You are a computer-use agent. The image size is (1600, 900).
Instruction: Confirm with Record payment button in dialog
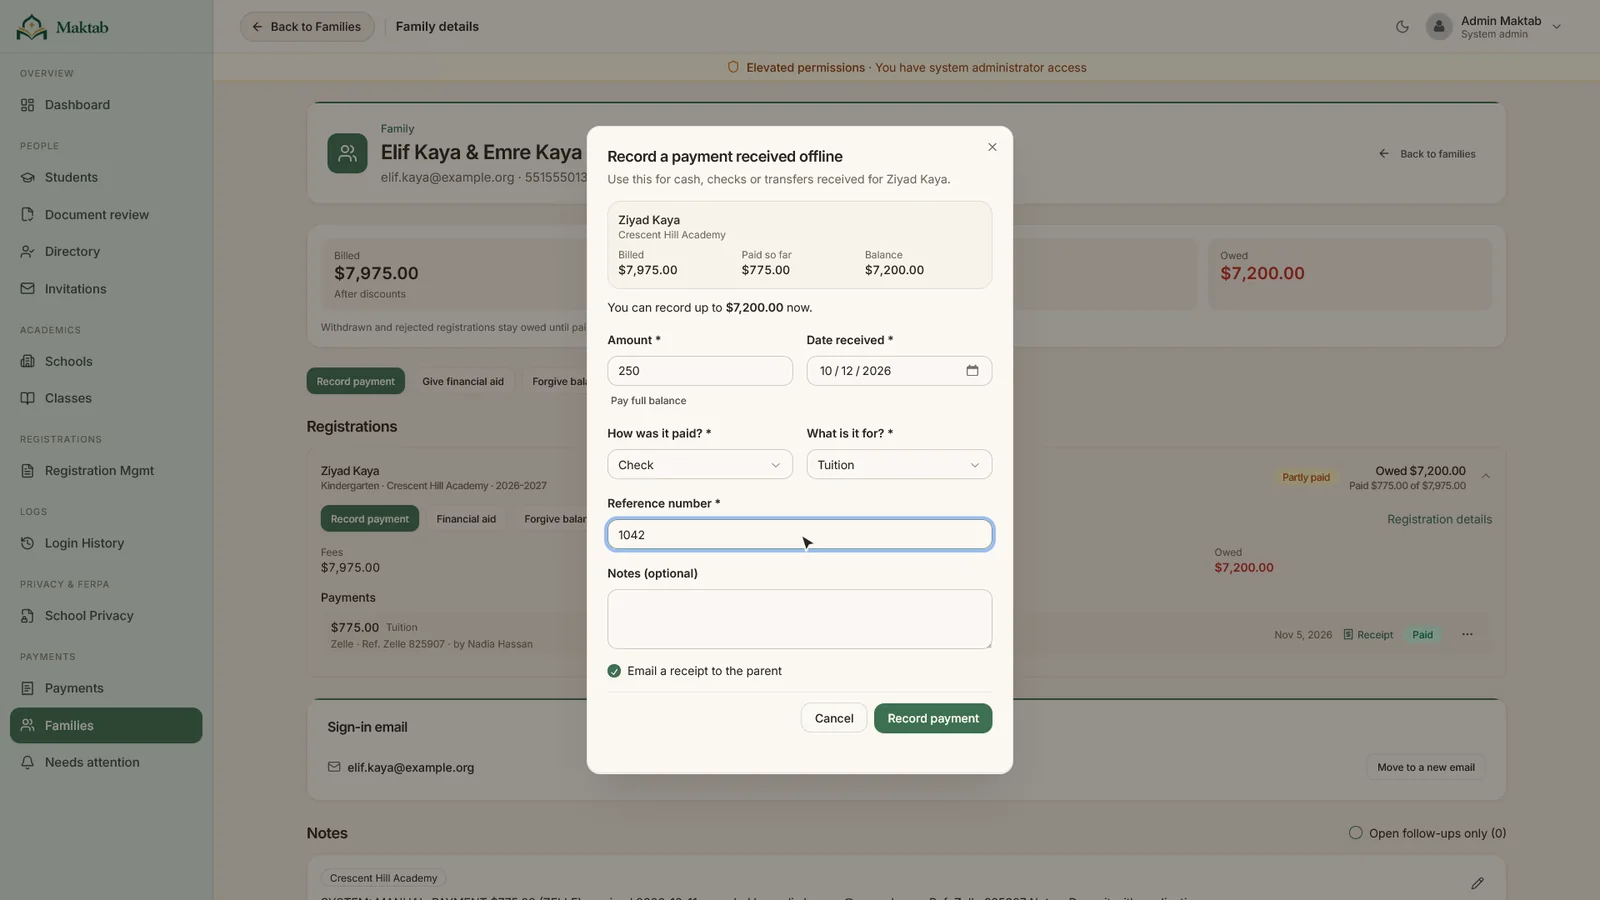933,718
